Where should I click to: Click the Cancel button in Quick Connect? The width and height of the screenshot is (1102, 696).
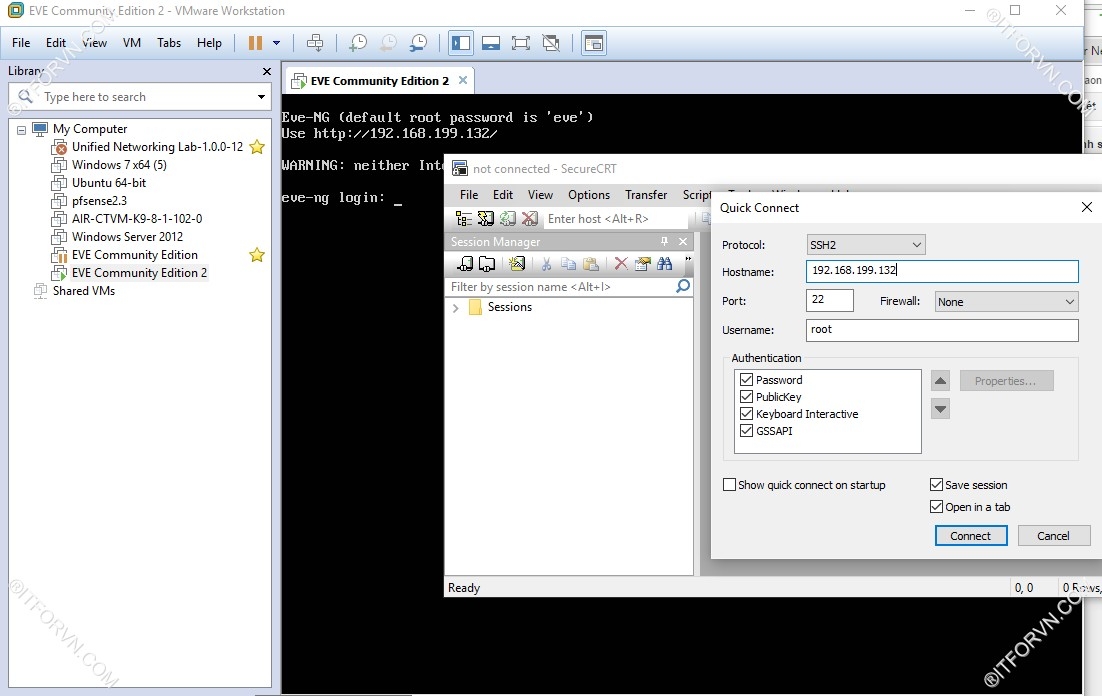coord(1053,536)
